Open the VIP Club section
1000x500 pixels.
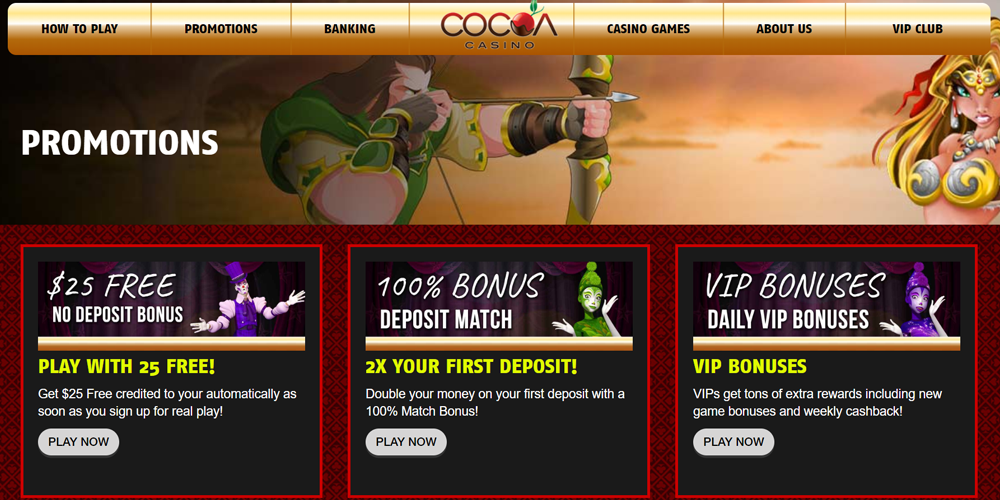click(917, 29)
